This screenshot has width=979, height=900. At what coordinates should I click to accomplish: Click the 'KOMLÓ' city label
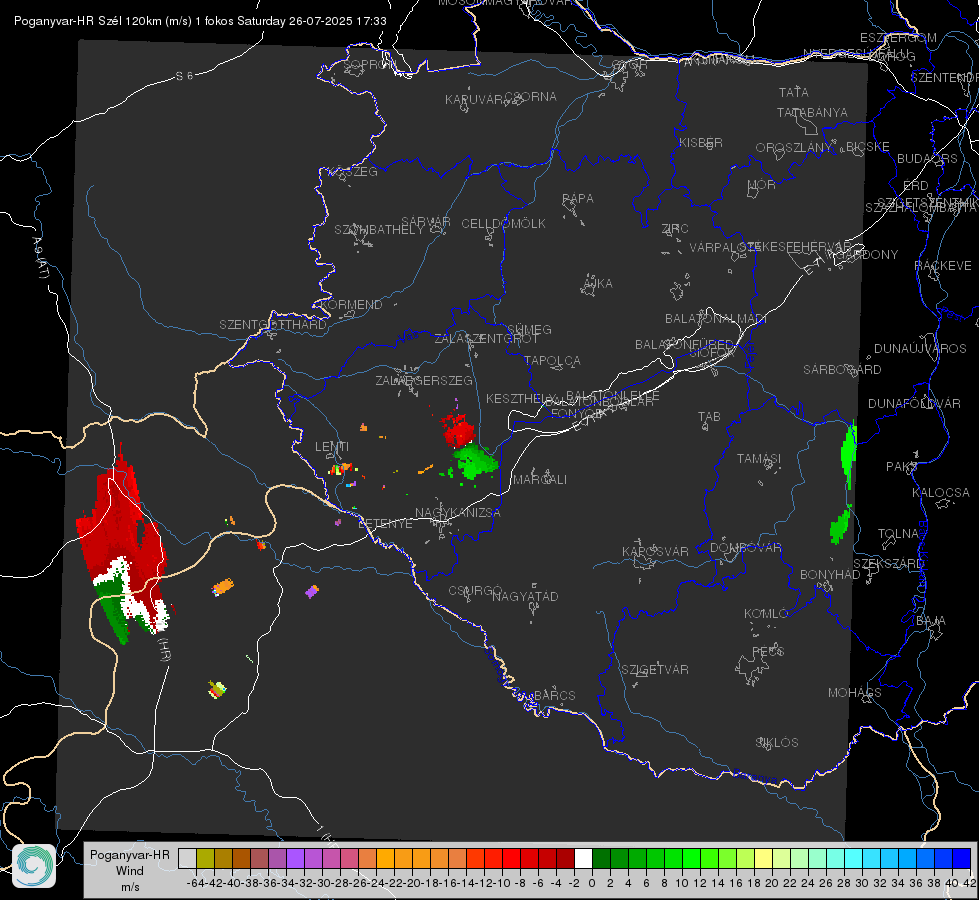point(766,614)
